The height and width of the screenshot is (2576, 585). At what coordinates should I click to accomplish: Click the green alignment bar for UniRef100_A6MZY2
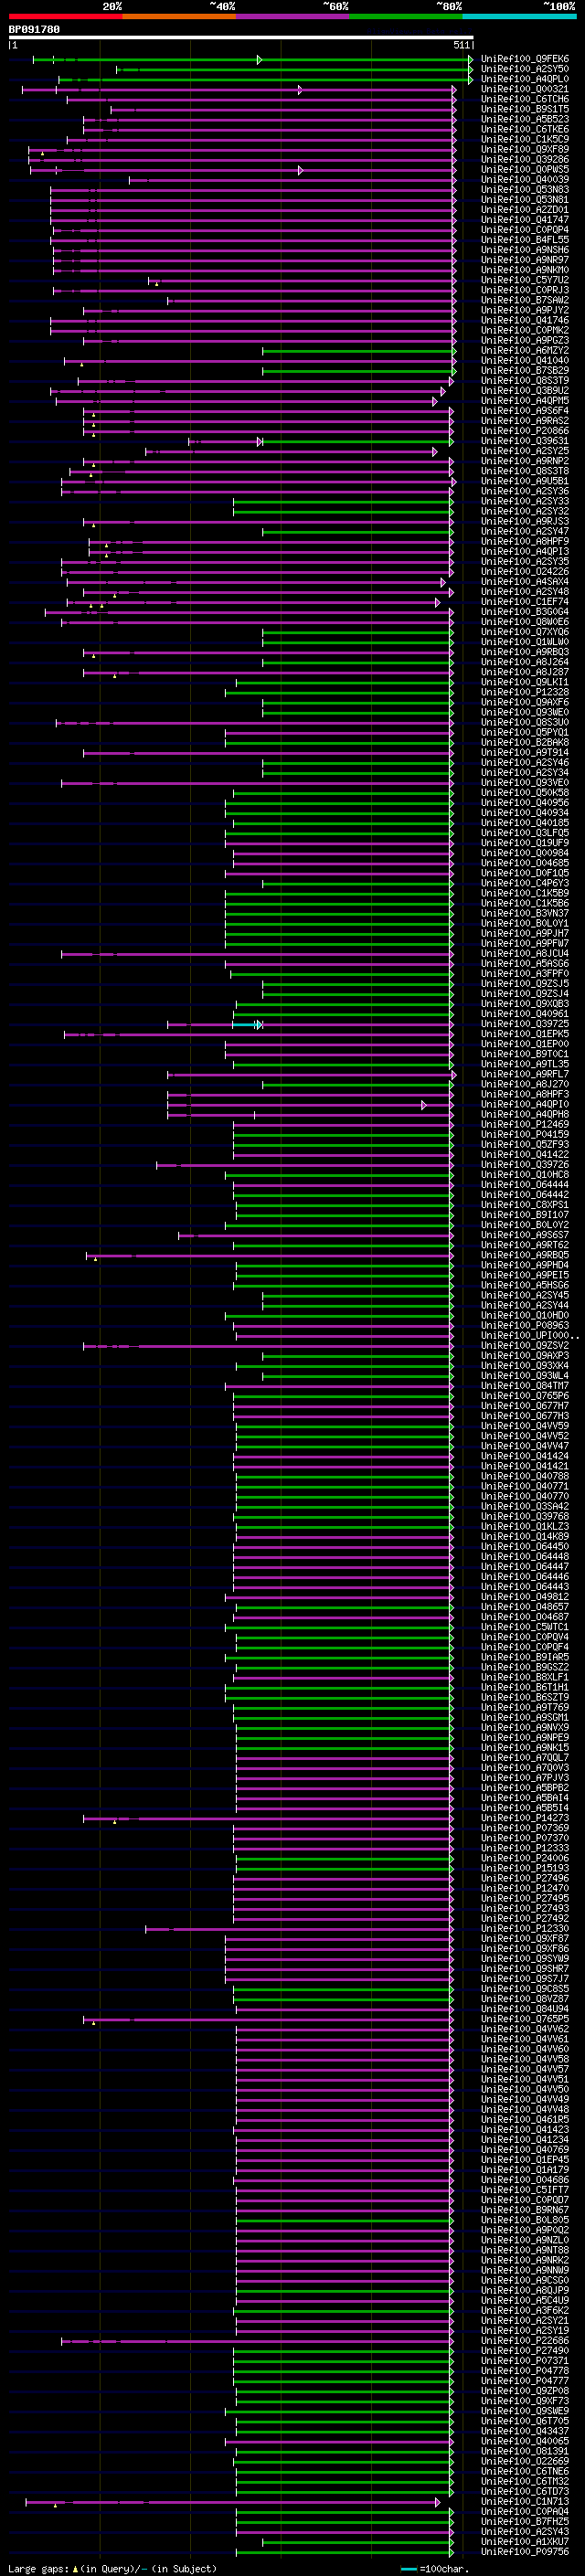coord(358,351)
